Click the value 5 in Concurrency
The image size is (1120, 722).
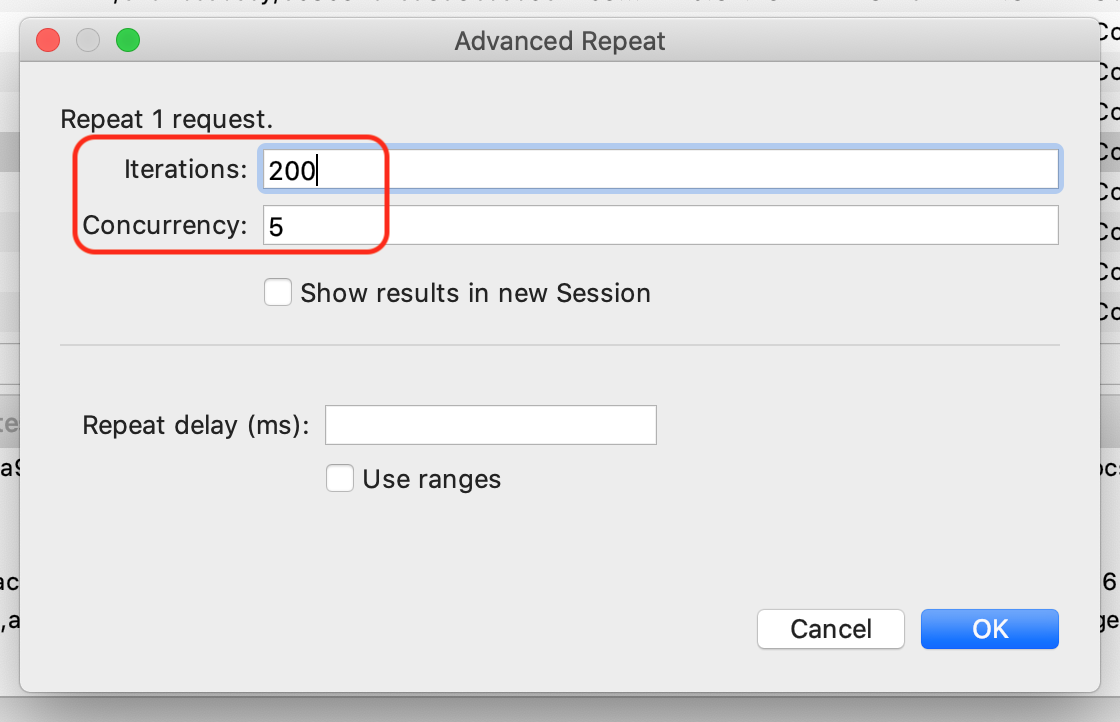276,227
